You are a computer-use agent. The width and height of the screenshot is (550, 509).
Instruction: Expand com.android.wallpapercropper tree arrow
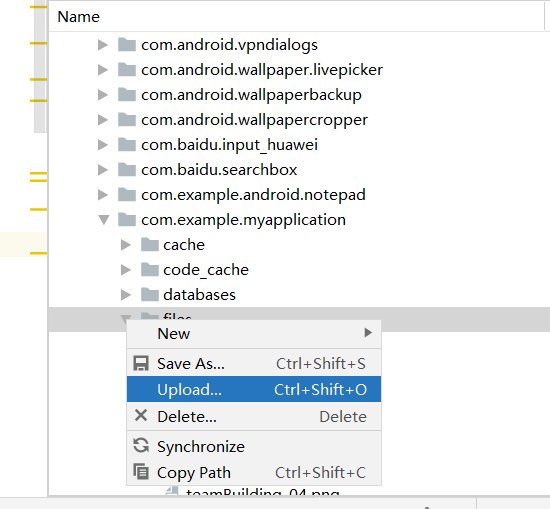coord(102,120)
